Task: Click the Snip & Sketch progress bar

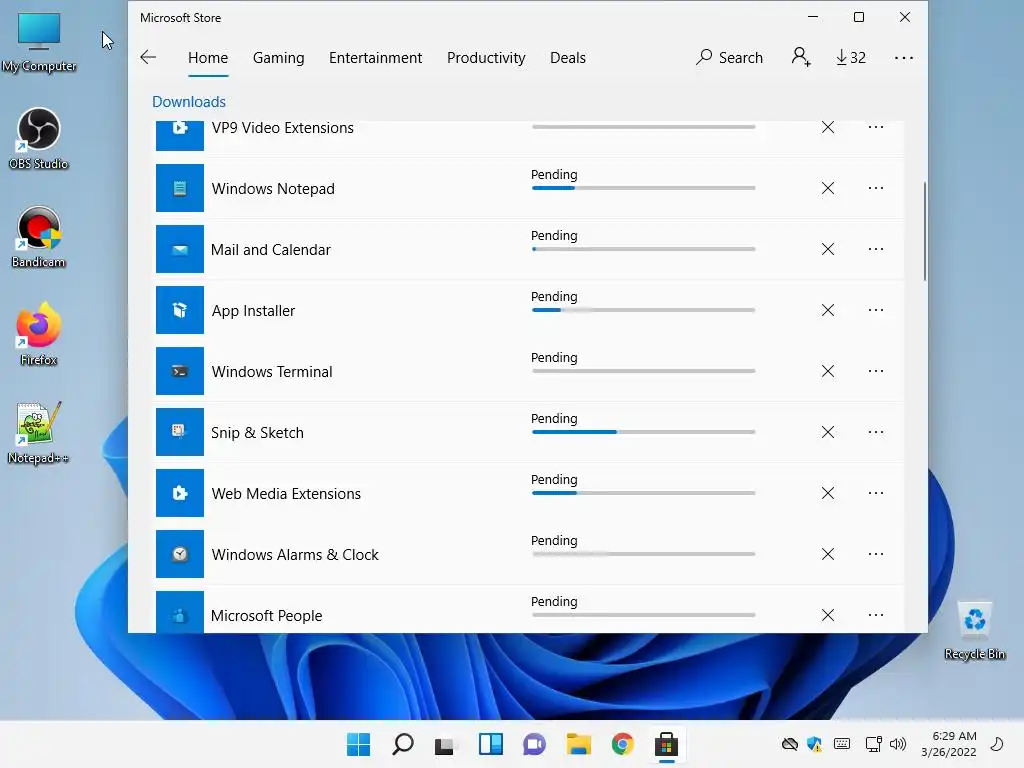Action: (x=643, y=432)
